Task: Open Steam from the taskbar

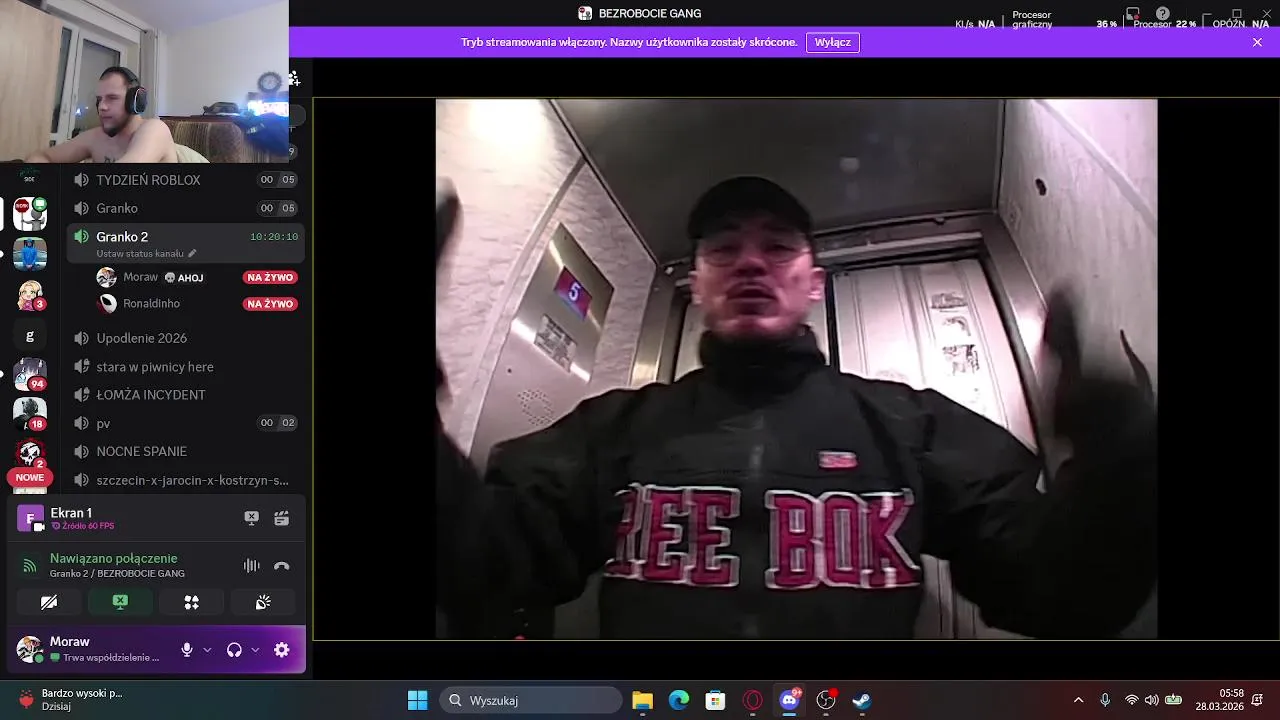Action: click(862, 700)
